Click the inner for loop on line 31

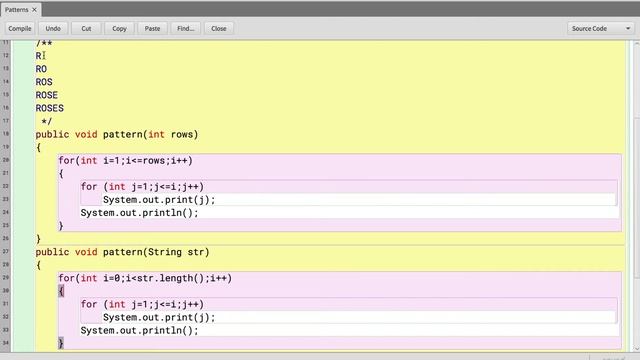(142, 304)
